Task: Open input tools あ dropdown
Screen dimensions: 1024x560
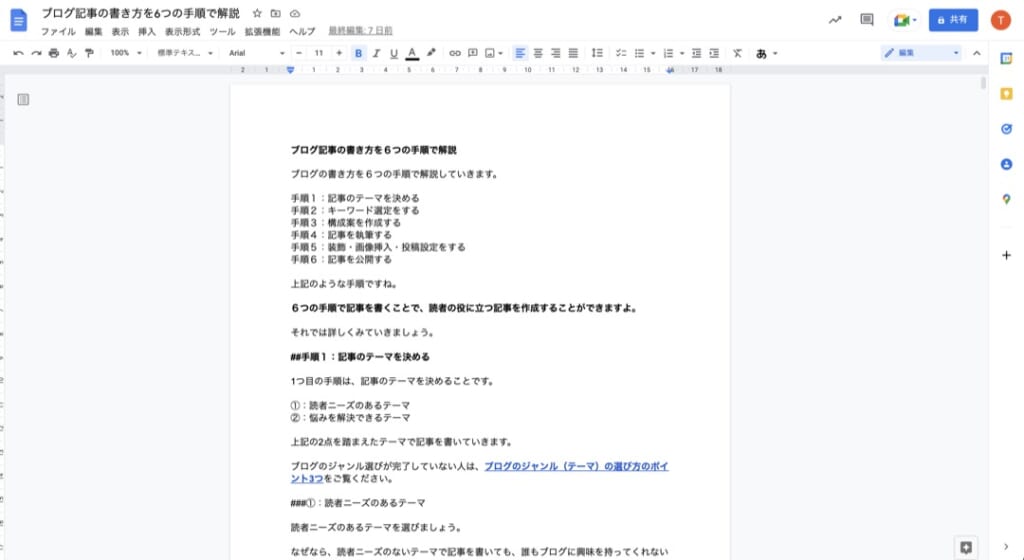Action: point(767,54)
